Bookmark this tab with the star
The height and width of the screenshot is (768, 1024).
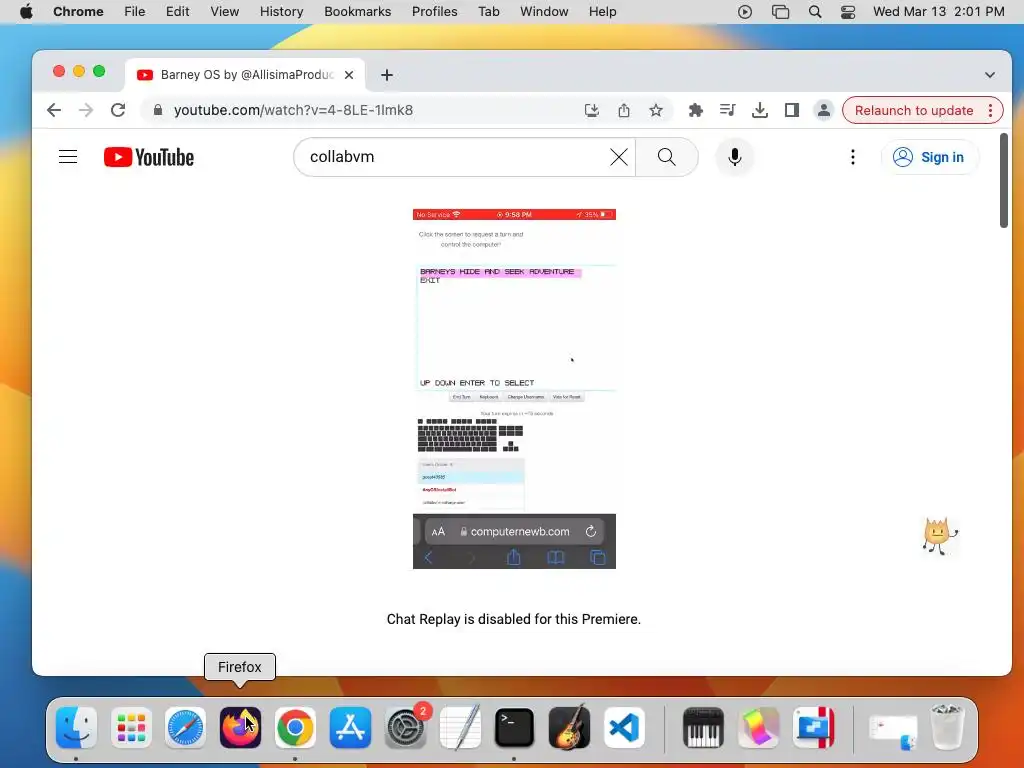[656, 110]
